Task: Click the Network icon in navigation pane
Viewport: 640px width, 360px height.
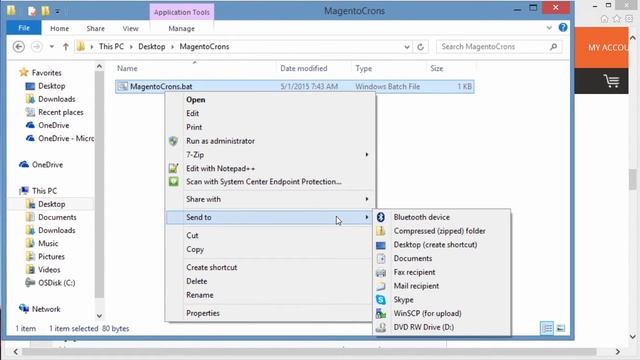Action: pos(24,309)
